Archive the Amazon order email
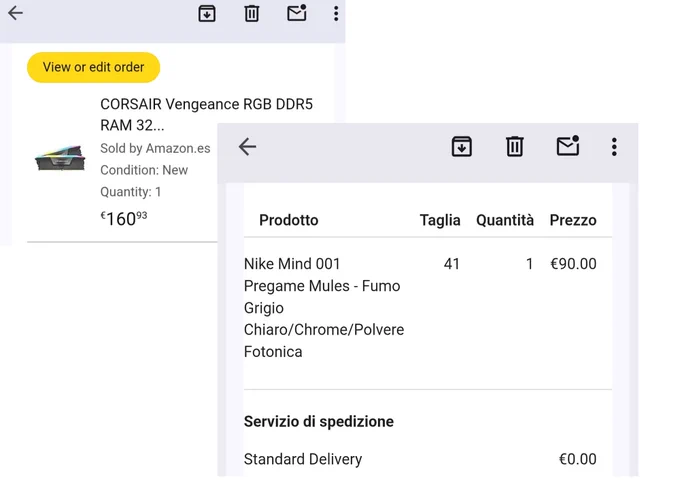This screenshot has height=484, width=680. click(x=207, y=13)
